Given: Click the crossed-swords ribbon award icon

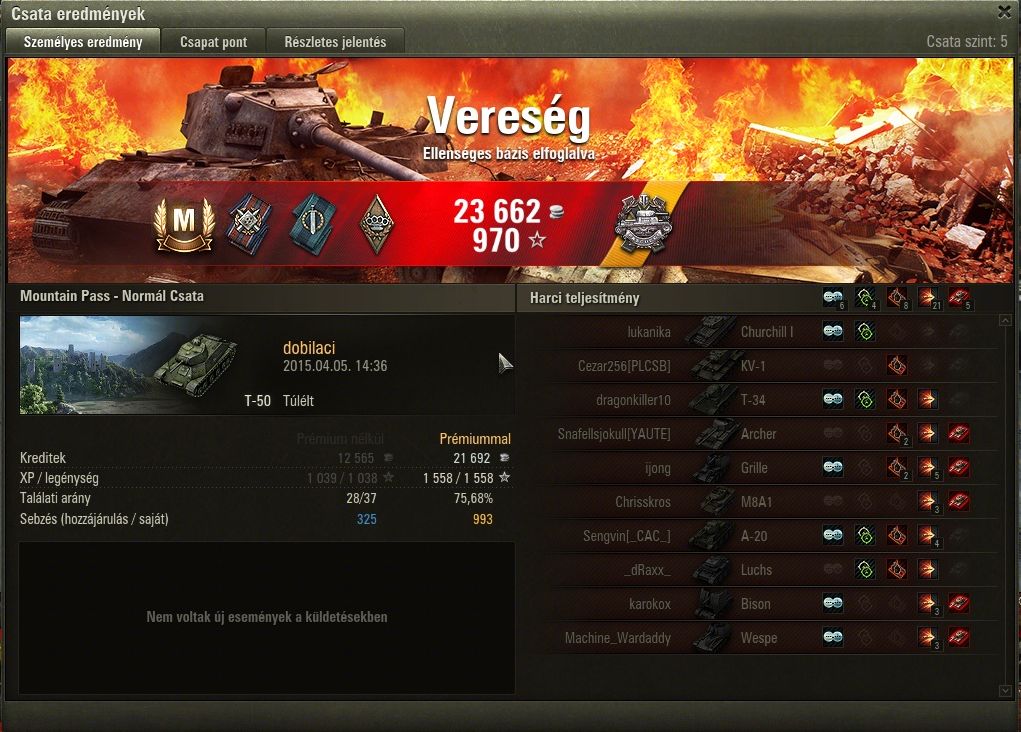Looking at the screenshot, I should tap(250, 223).
